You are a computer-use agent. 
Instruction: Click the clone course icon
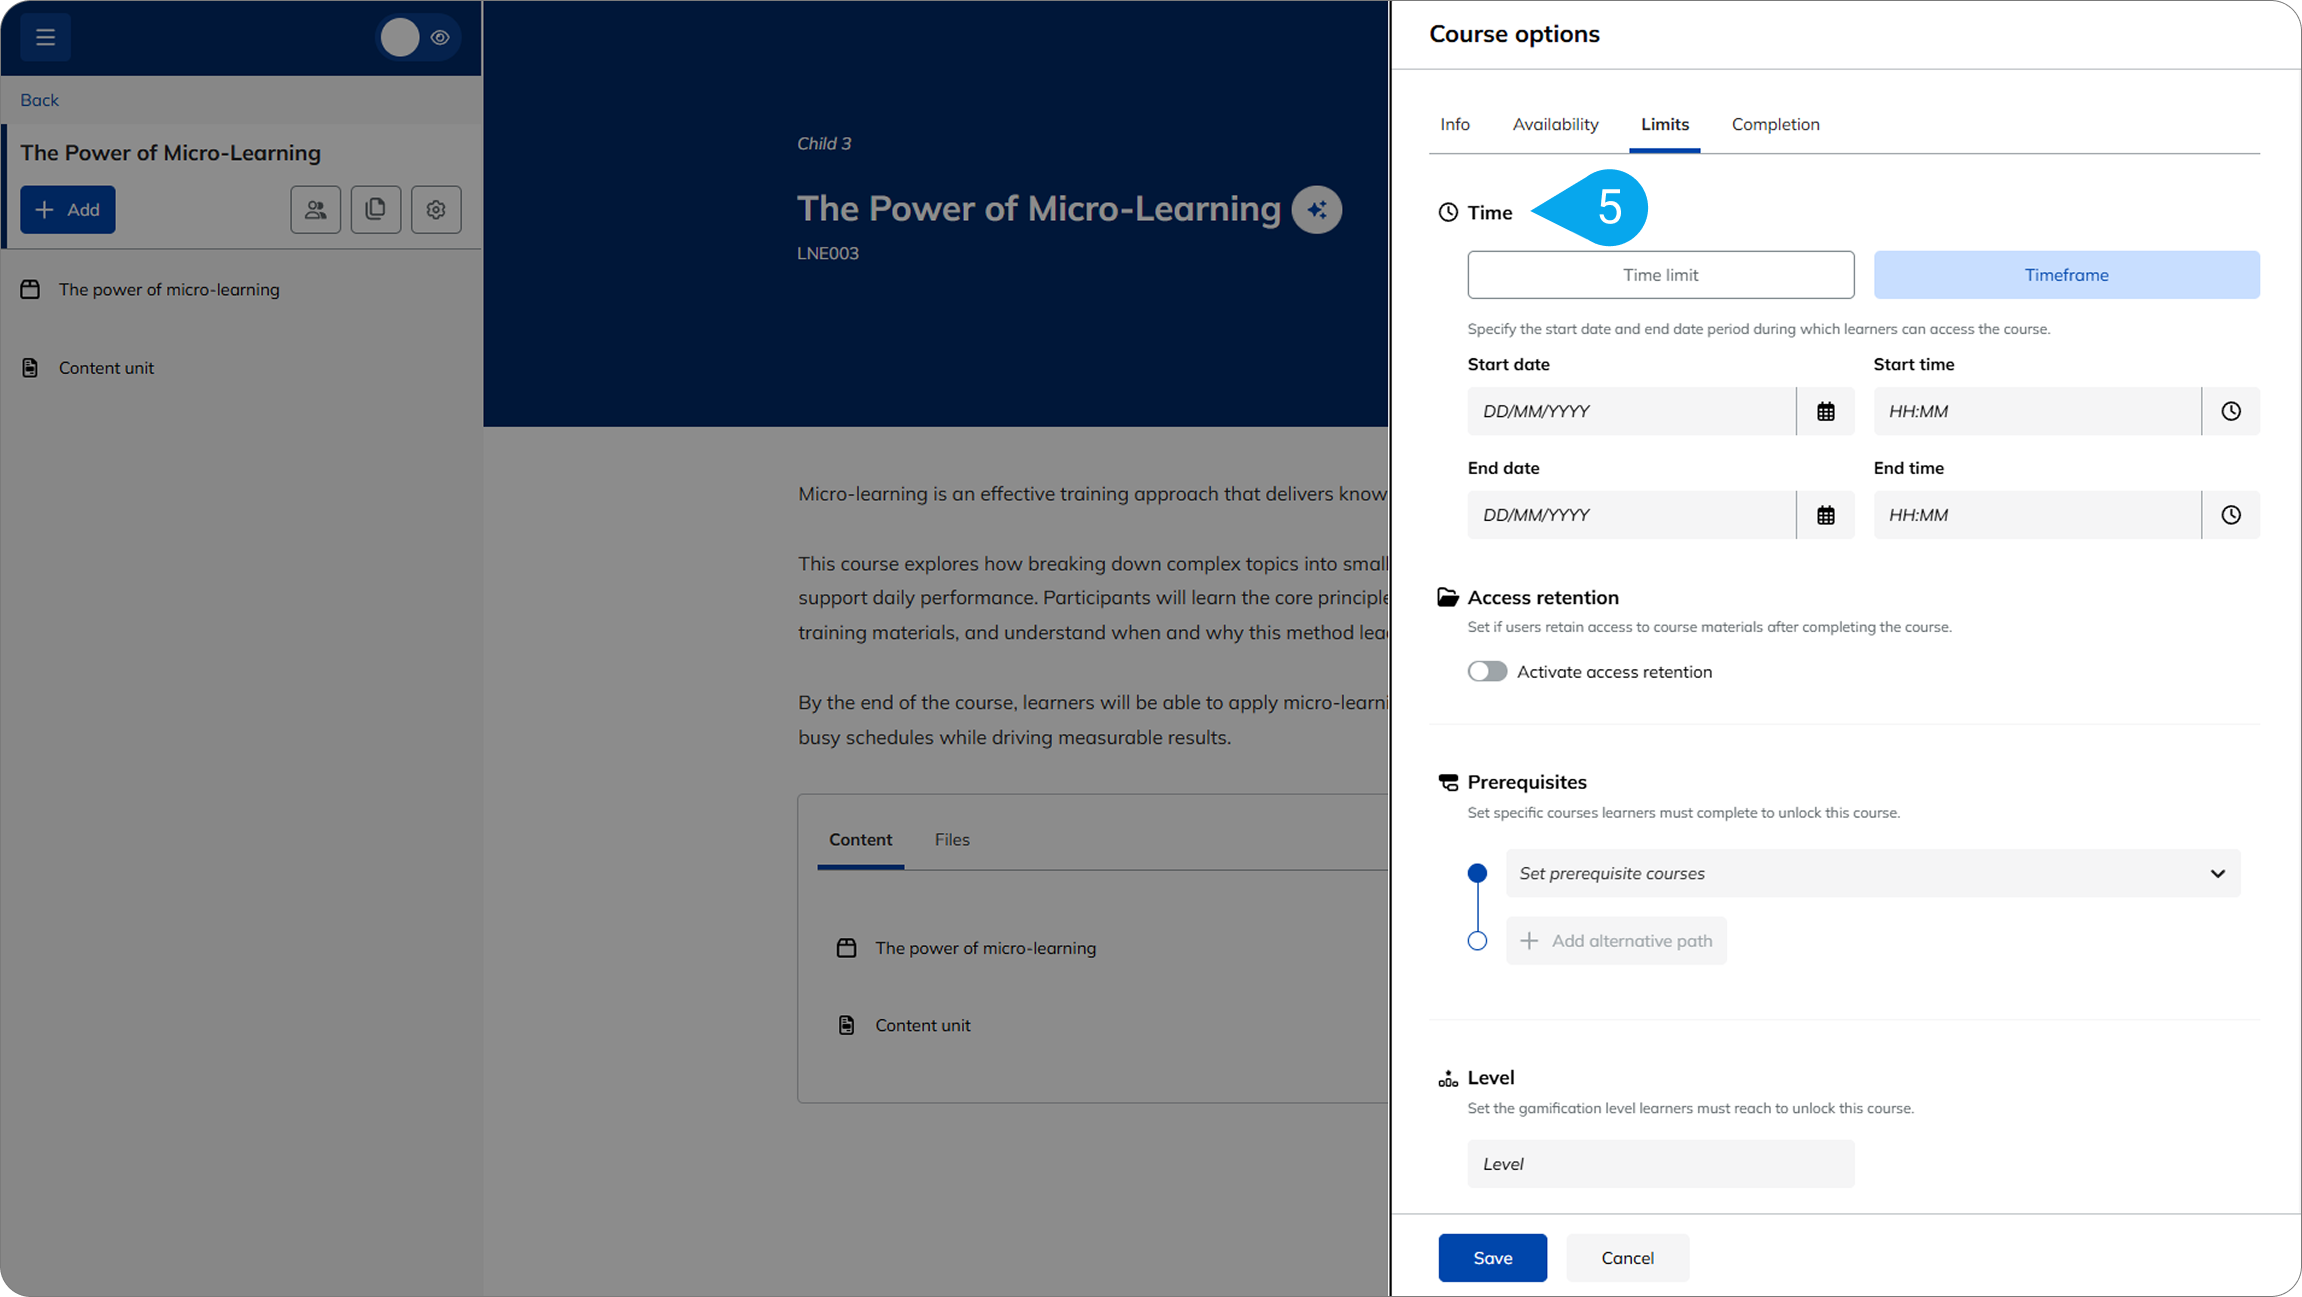click(376, 210)
